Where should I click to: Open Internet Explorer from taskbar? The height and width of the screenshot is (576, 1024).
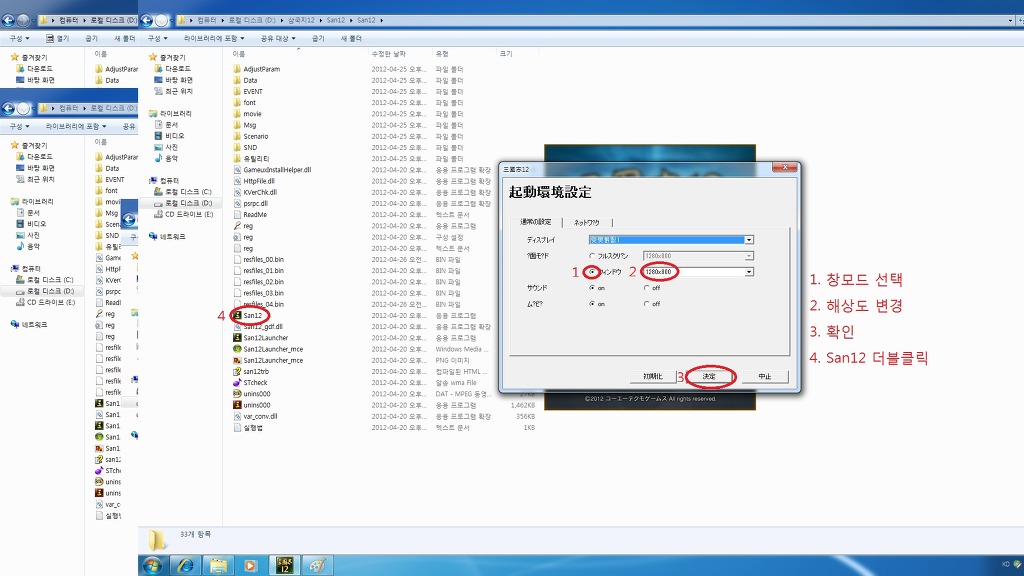point(186,566)
